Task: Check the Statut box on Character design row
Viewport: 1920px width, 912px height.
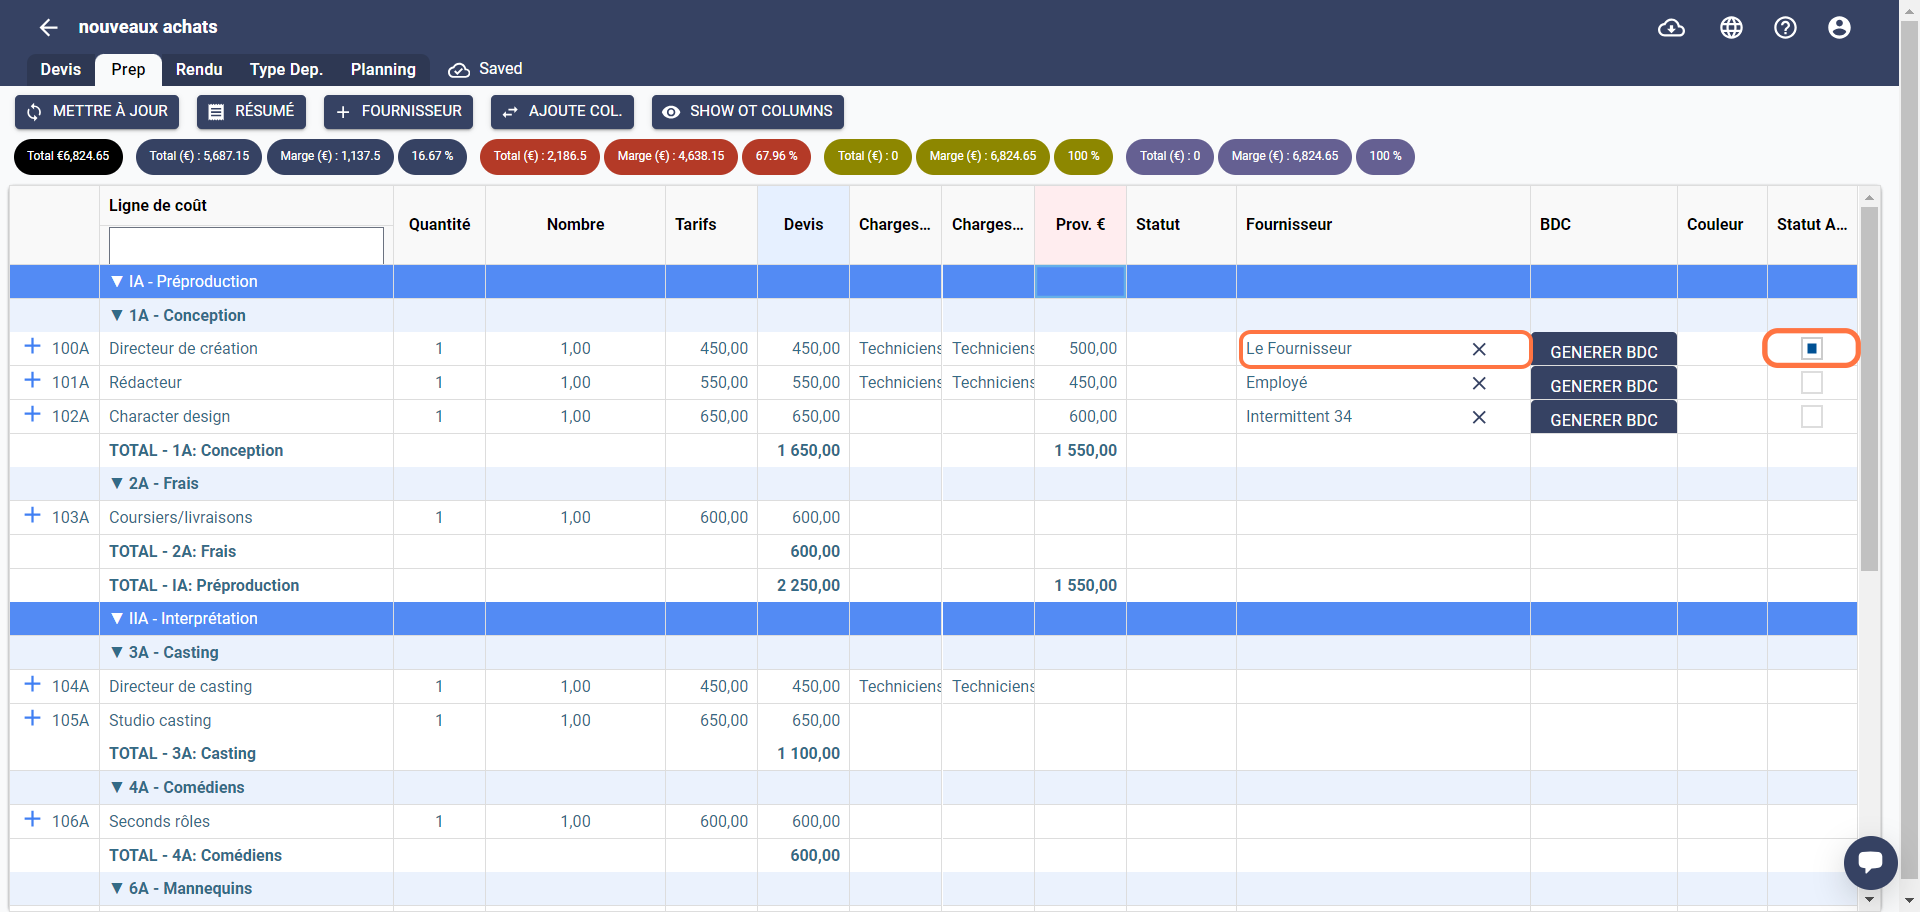Action: tap(1812, 416)
